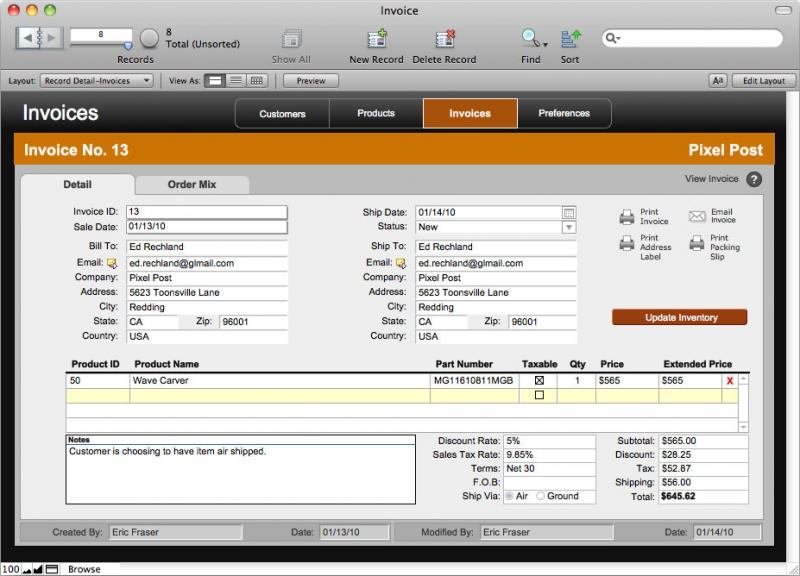Select the Ground shipping radio button

click(x=541, y=496)
